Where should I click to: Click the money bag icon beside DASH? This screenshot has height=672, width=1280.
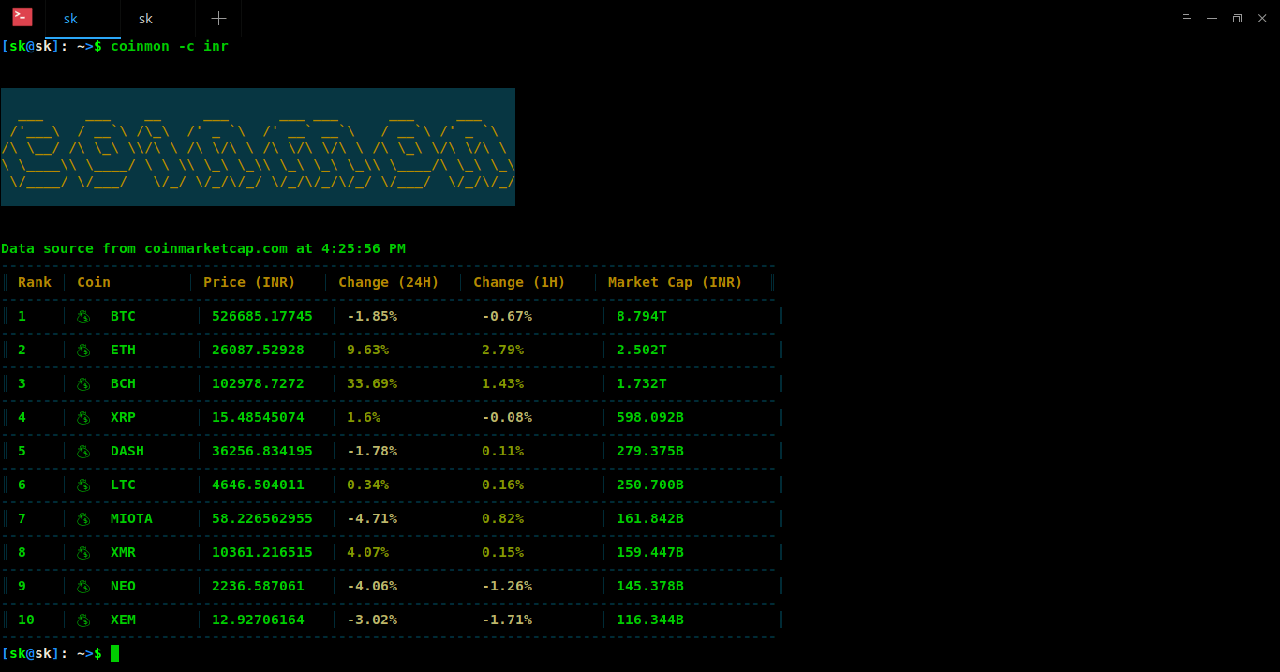pos(84,452)
